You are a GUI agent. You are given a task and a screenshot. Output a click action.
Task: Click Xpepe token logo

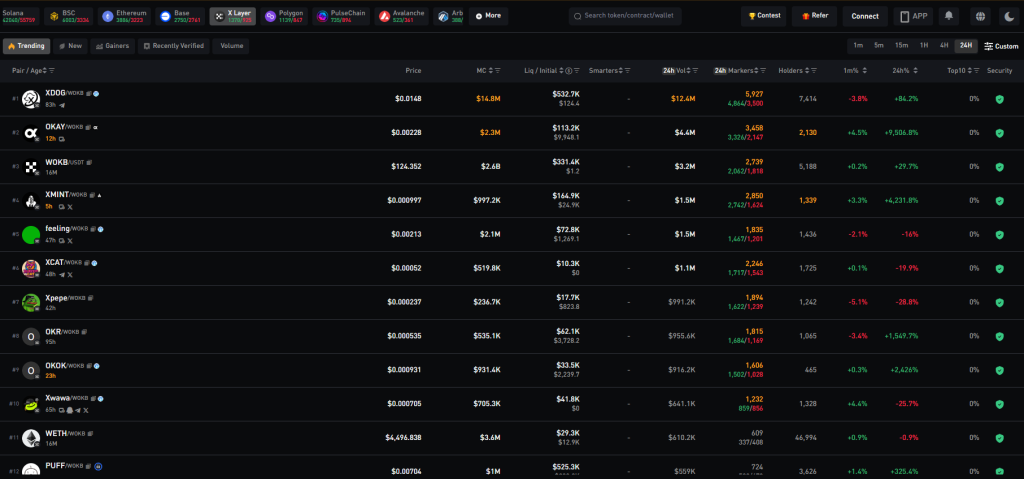click(31, 303)
